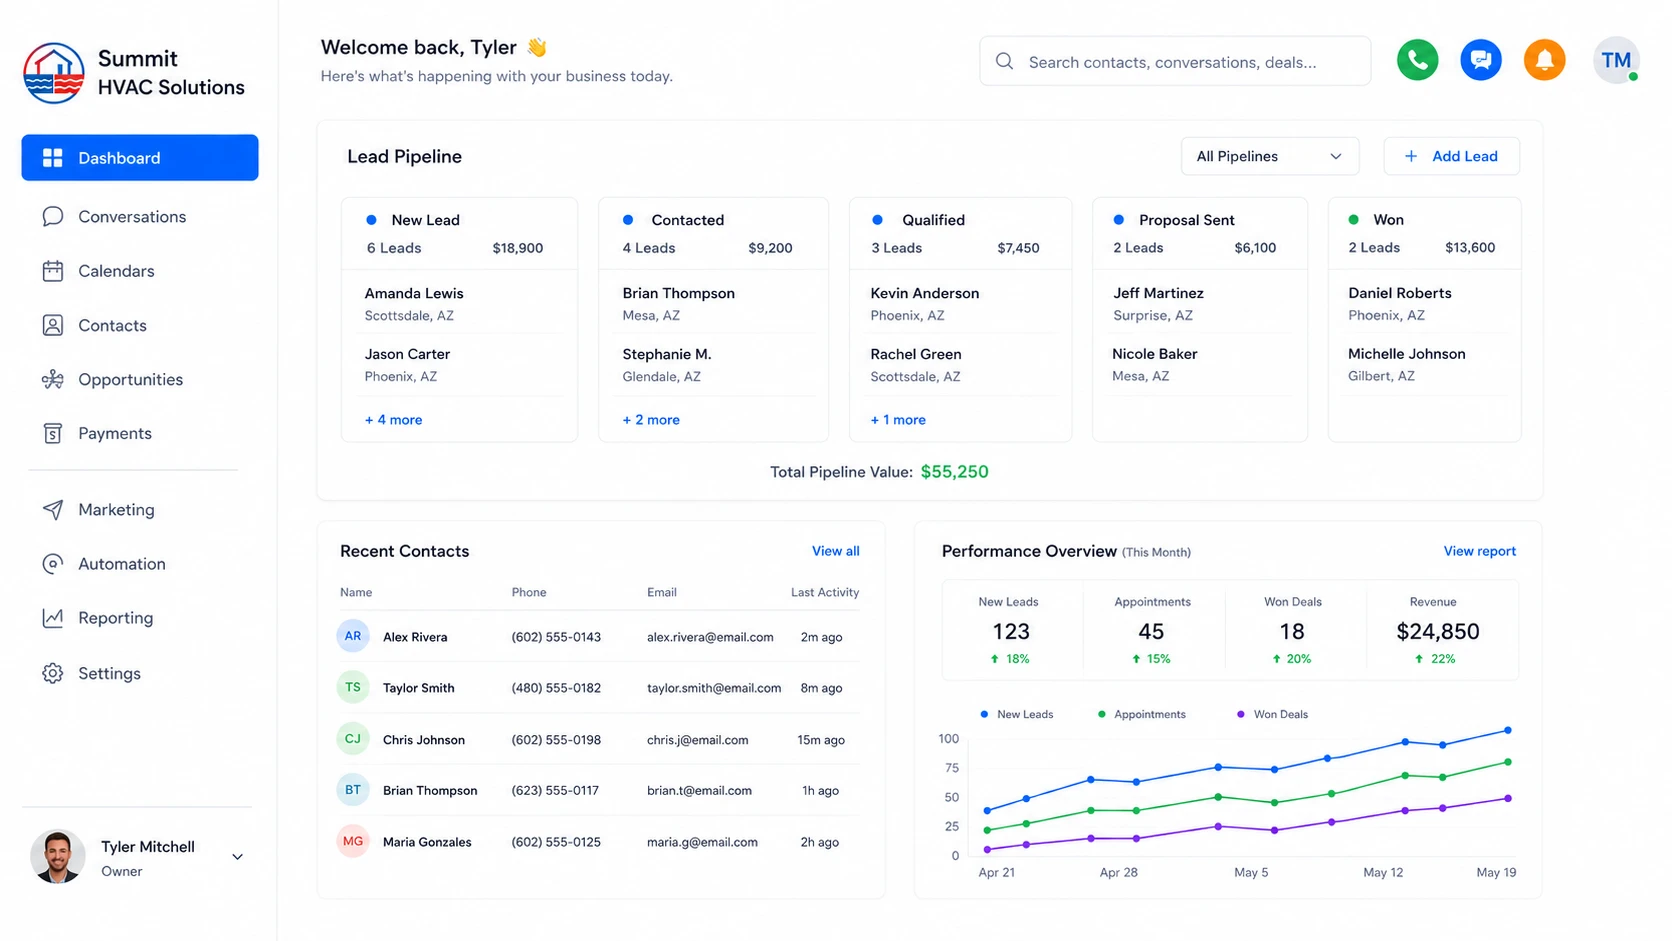Click the Settings gear icon
Image resolution: width=1672 pixels, height=941 pixels.
pos(53,674)
